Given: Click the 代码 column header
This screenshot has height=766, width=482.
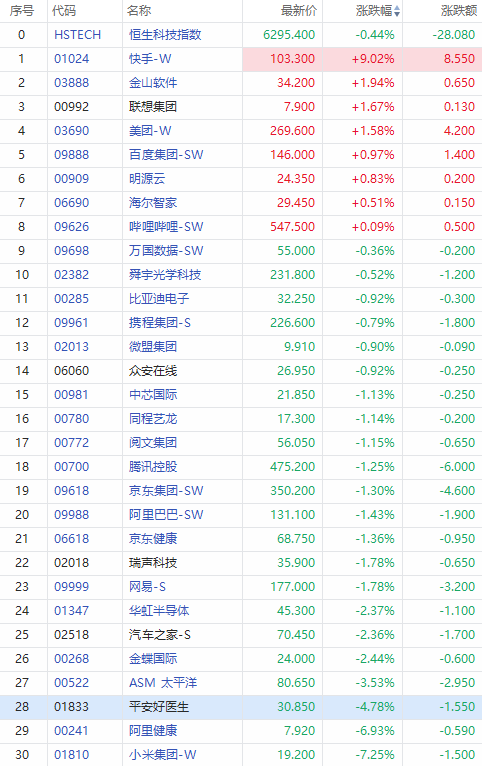Looking at the screenshot, I should 64,11.
